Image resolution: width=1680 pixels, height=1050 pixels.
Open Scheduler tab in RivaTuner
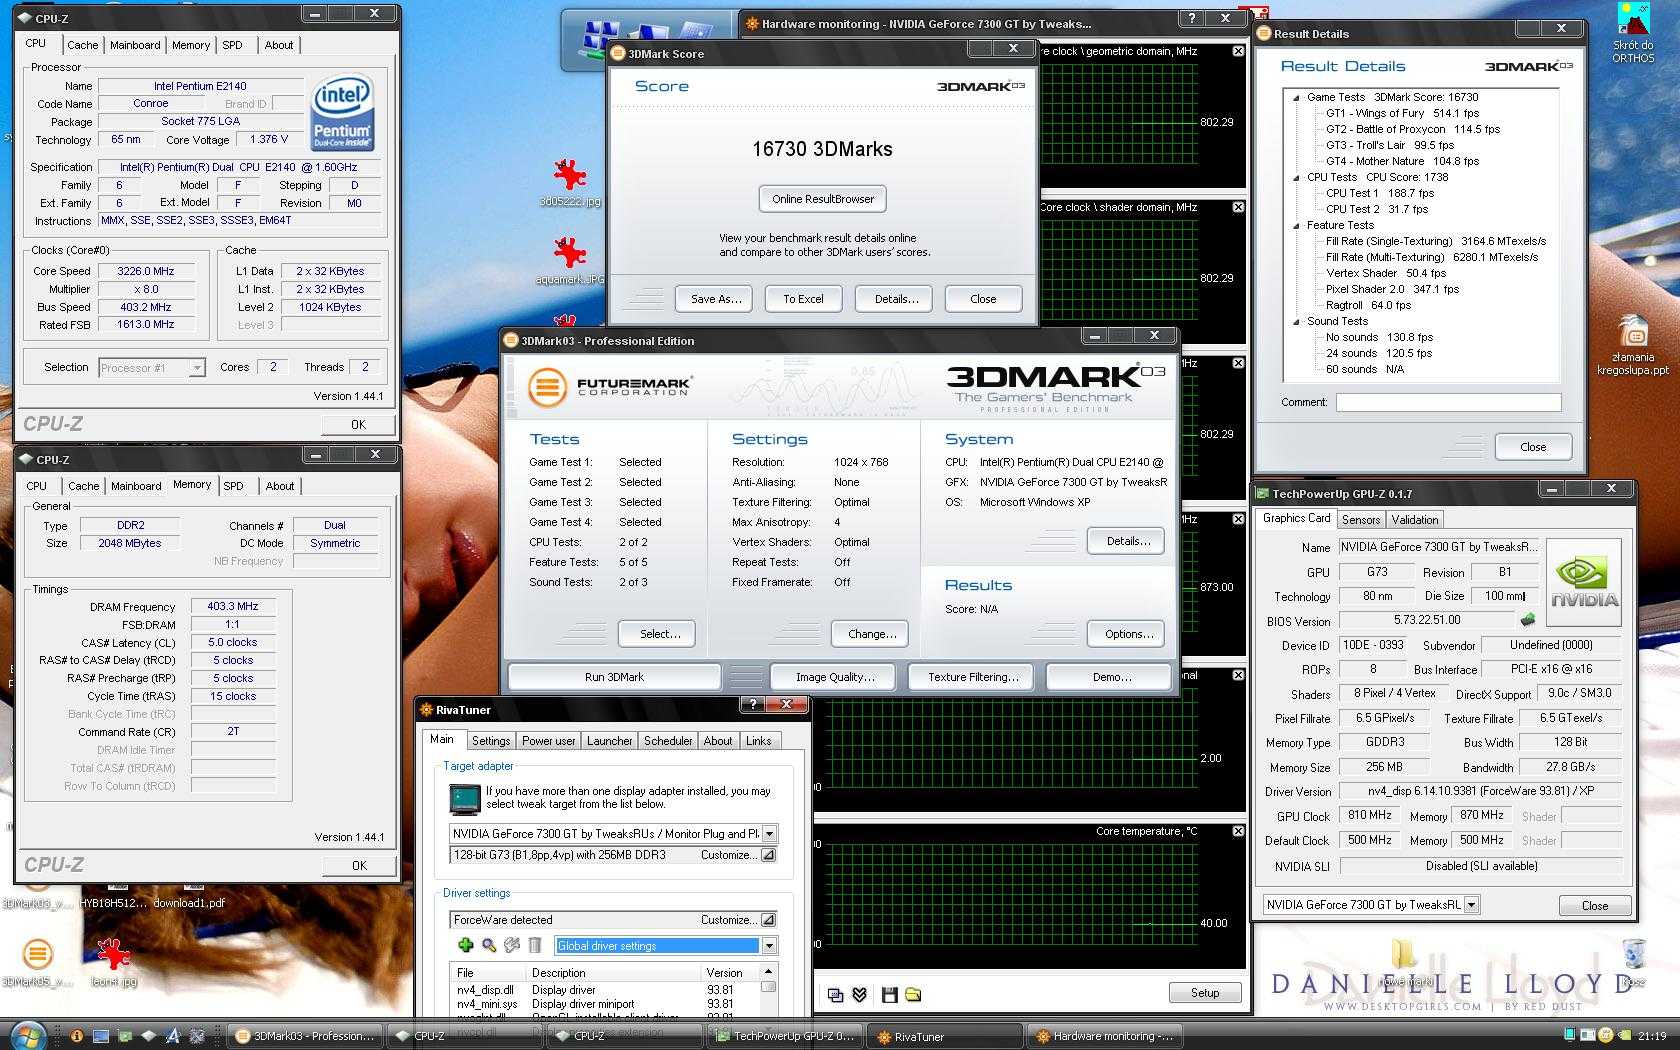(668, 741)
